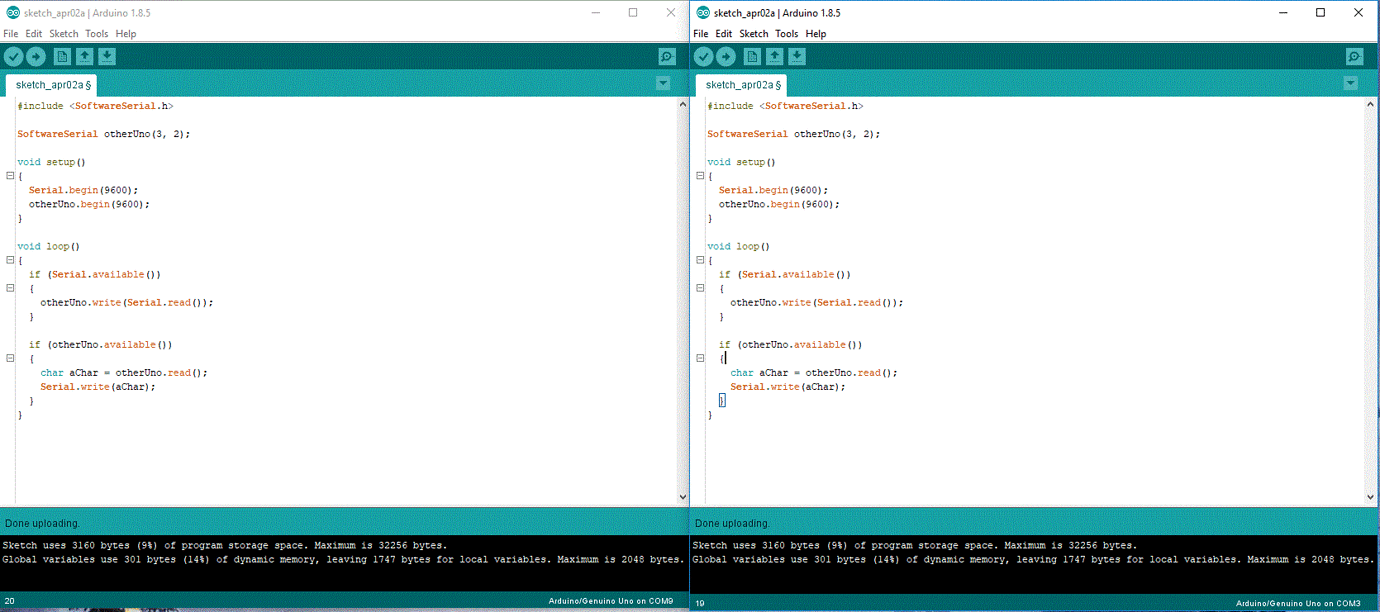Collapse the setup() code block in left window
1380x612 pixels.
tap(8, 175)
